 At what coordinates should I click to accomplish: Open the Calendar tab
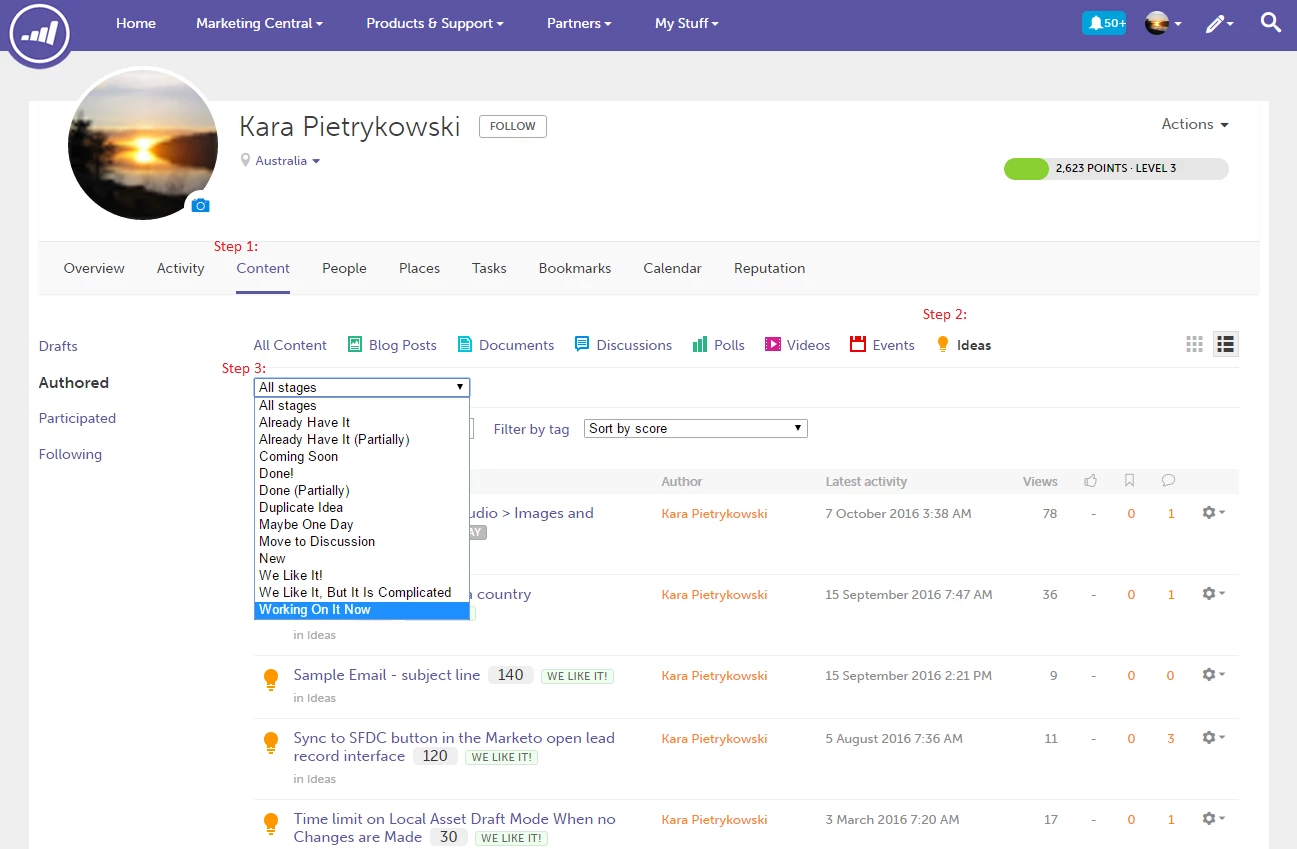[x=672, y=268]
